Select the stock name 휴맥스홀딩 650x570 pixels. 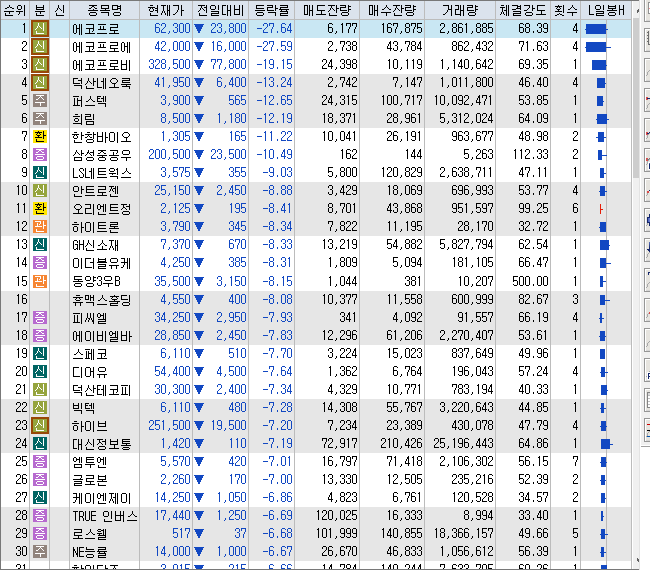click(x=102, y=299)
